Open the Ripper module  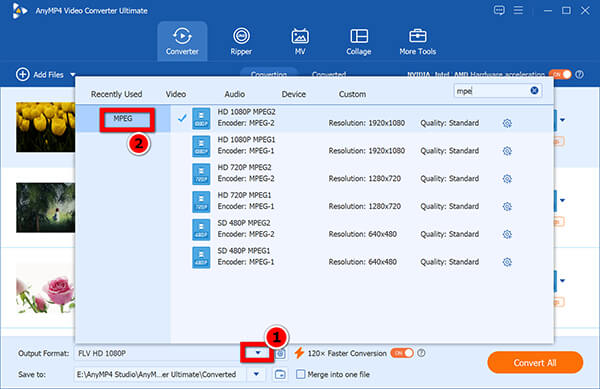(x=241, y=41)
